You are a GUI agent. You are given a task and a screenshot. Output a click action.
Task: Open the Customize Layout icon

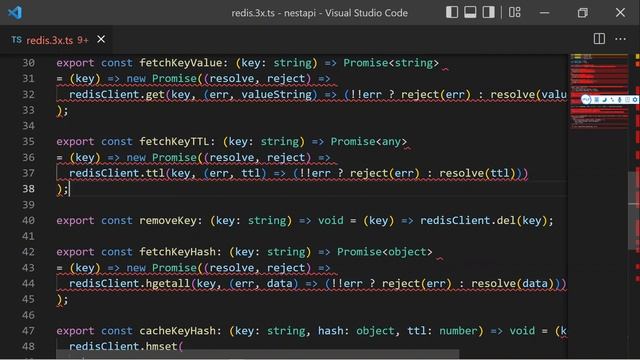pyautogui.click(x=515, y=12)
